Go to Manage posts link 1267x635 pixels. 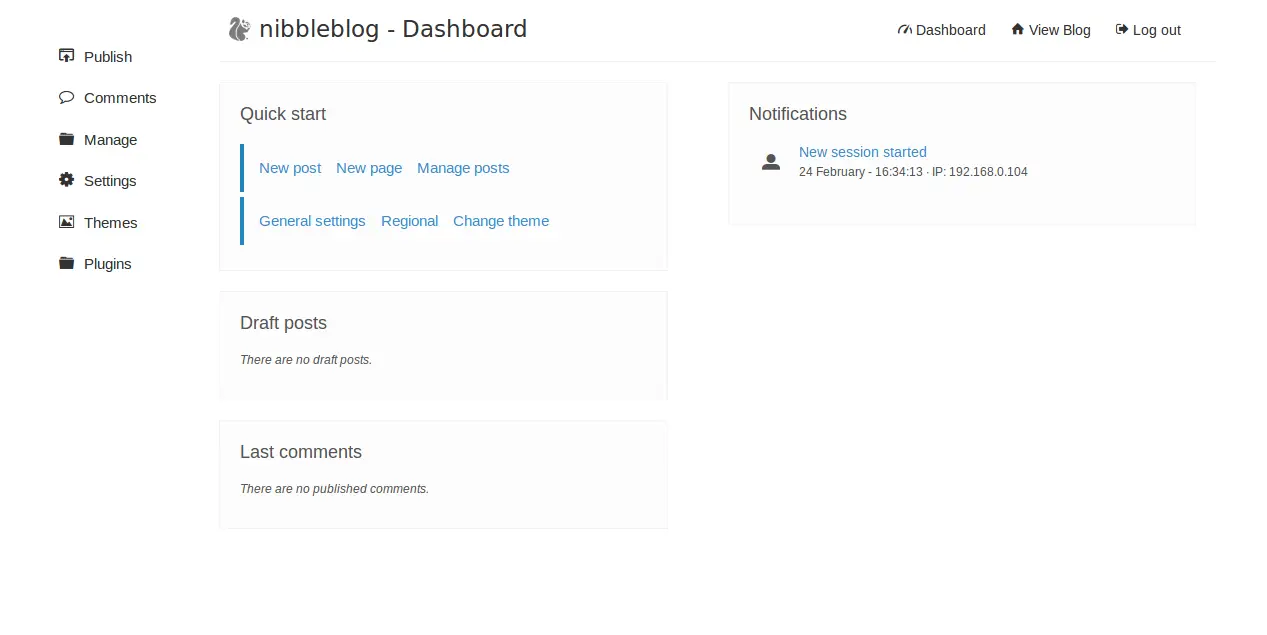click(x=463, y=168)
